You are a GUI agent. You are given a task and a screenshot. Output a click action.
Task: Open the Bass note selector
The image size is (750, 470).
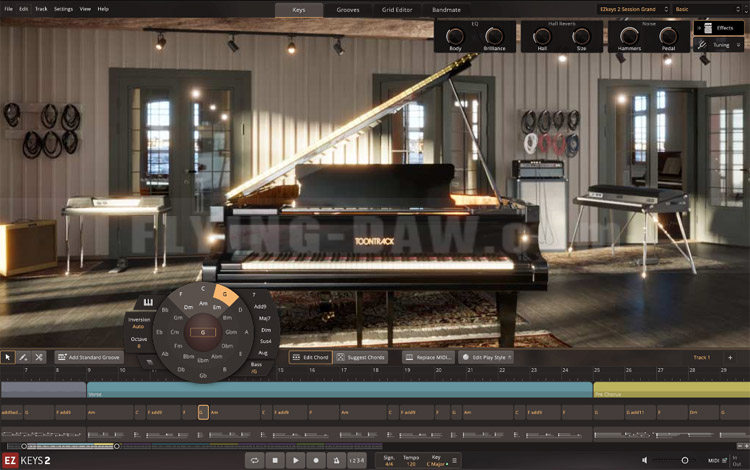click(x=256, y=367)
